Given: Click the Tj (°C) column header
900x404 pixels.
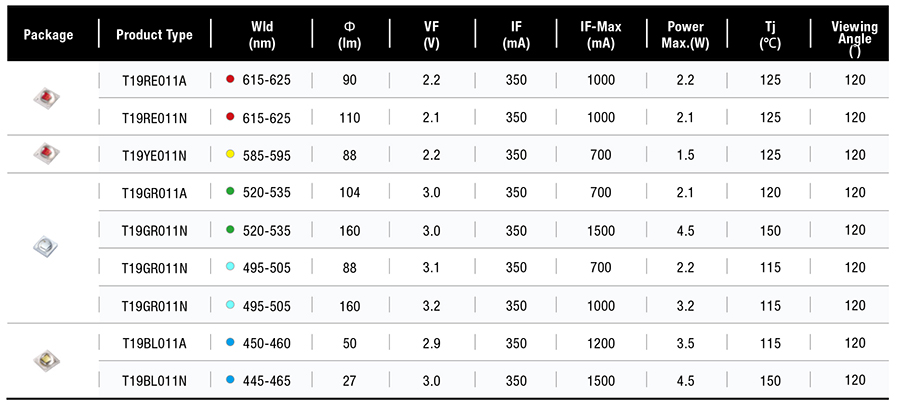Looking at the screenshot, I should (770, 35).
